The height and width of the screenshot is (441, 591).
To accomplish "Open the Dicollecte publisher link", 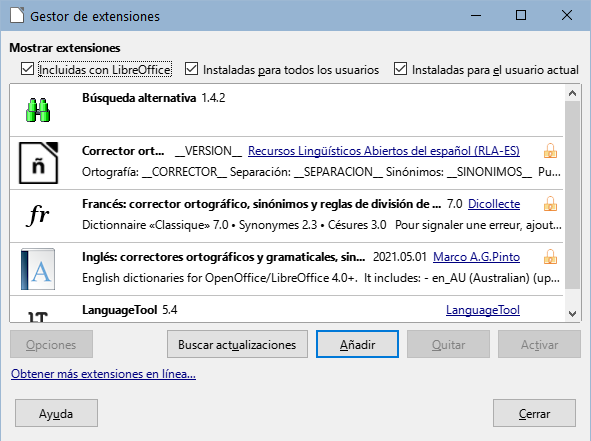I will tap(494, 204).
